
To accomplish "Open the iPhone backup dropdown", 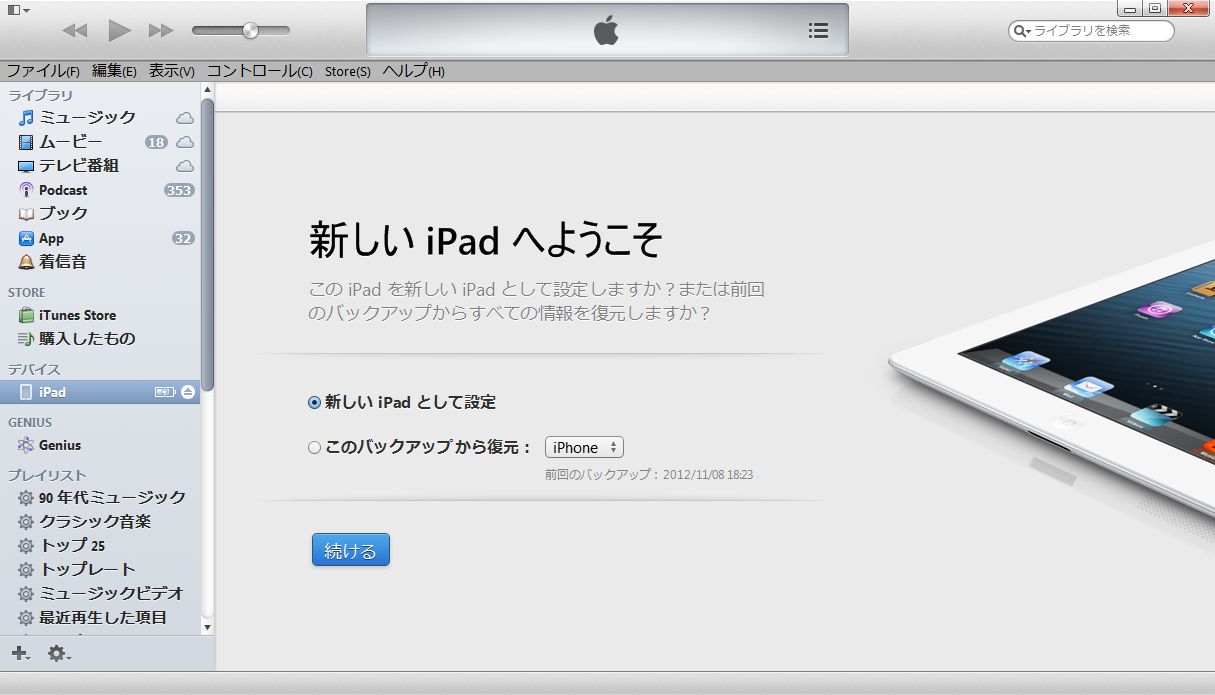I will pos(584,448).
